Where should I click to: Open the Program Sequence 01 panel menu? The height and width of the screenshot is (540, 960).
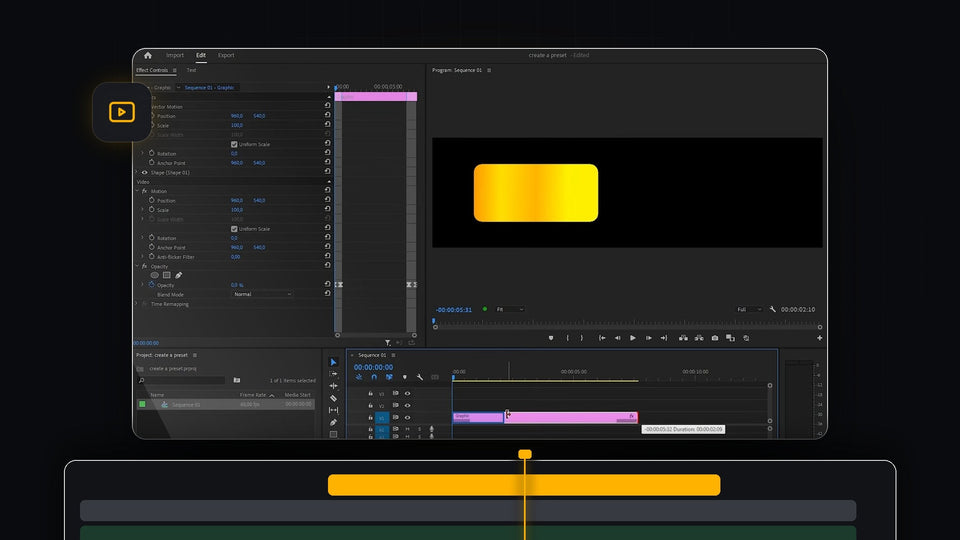489,70
